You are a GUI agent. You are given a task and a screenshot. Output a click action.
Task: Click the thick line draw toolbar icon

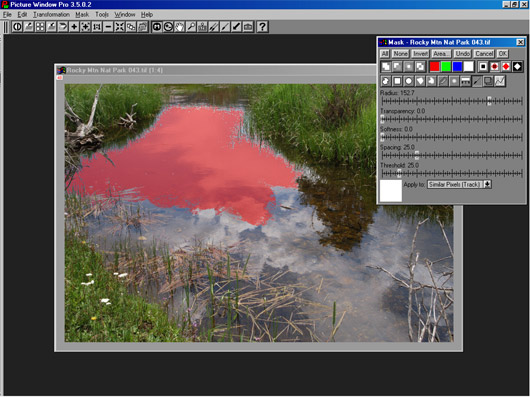236,27
